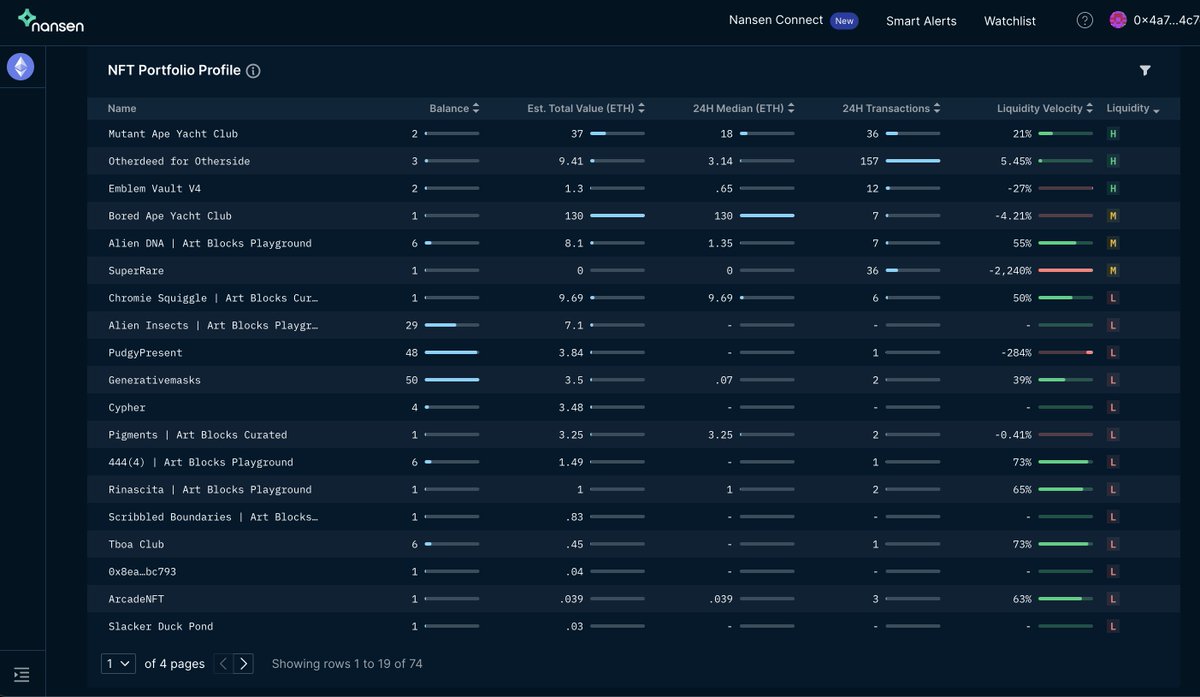Select 'Rinascita | Art Blocks Playground' name
This screenshot has height=697, width=1200.
point(210,490)
